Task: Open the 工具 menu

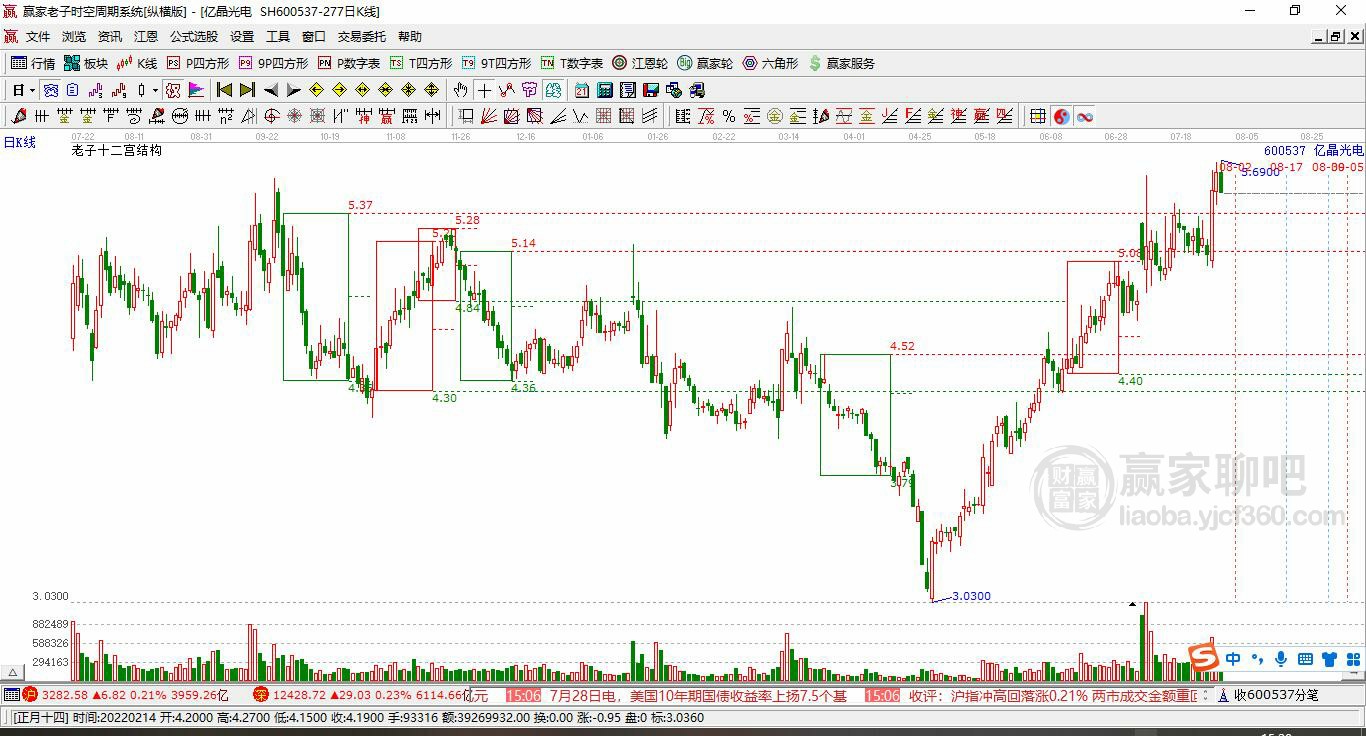Action: point(278,37)
